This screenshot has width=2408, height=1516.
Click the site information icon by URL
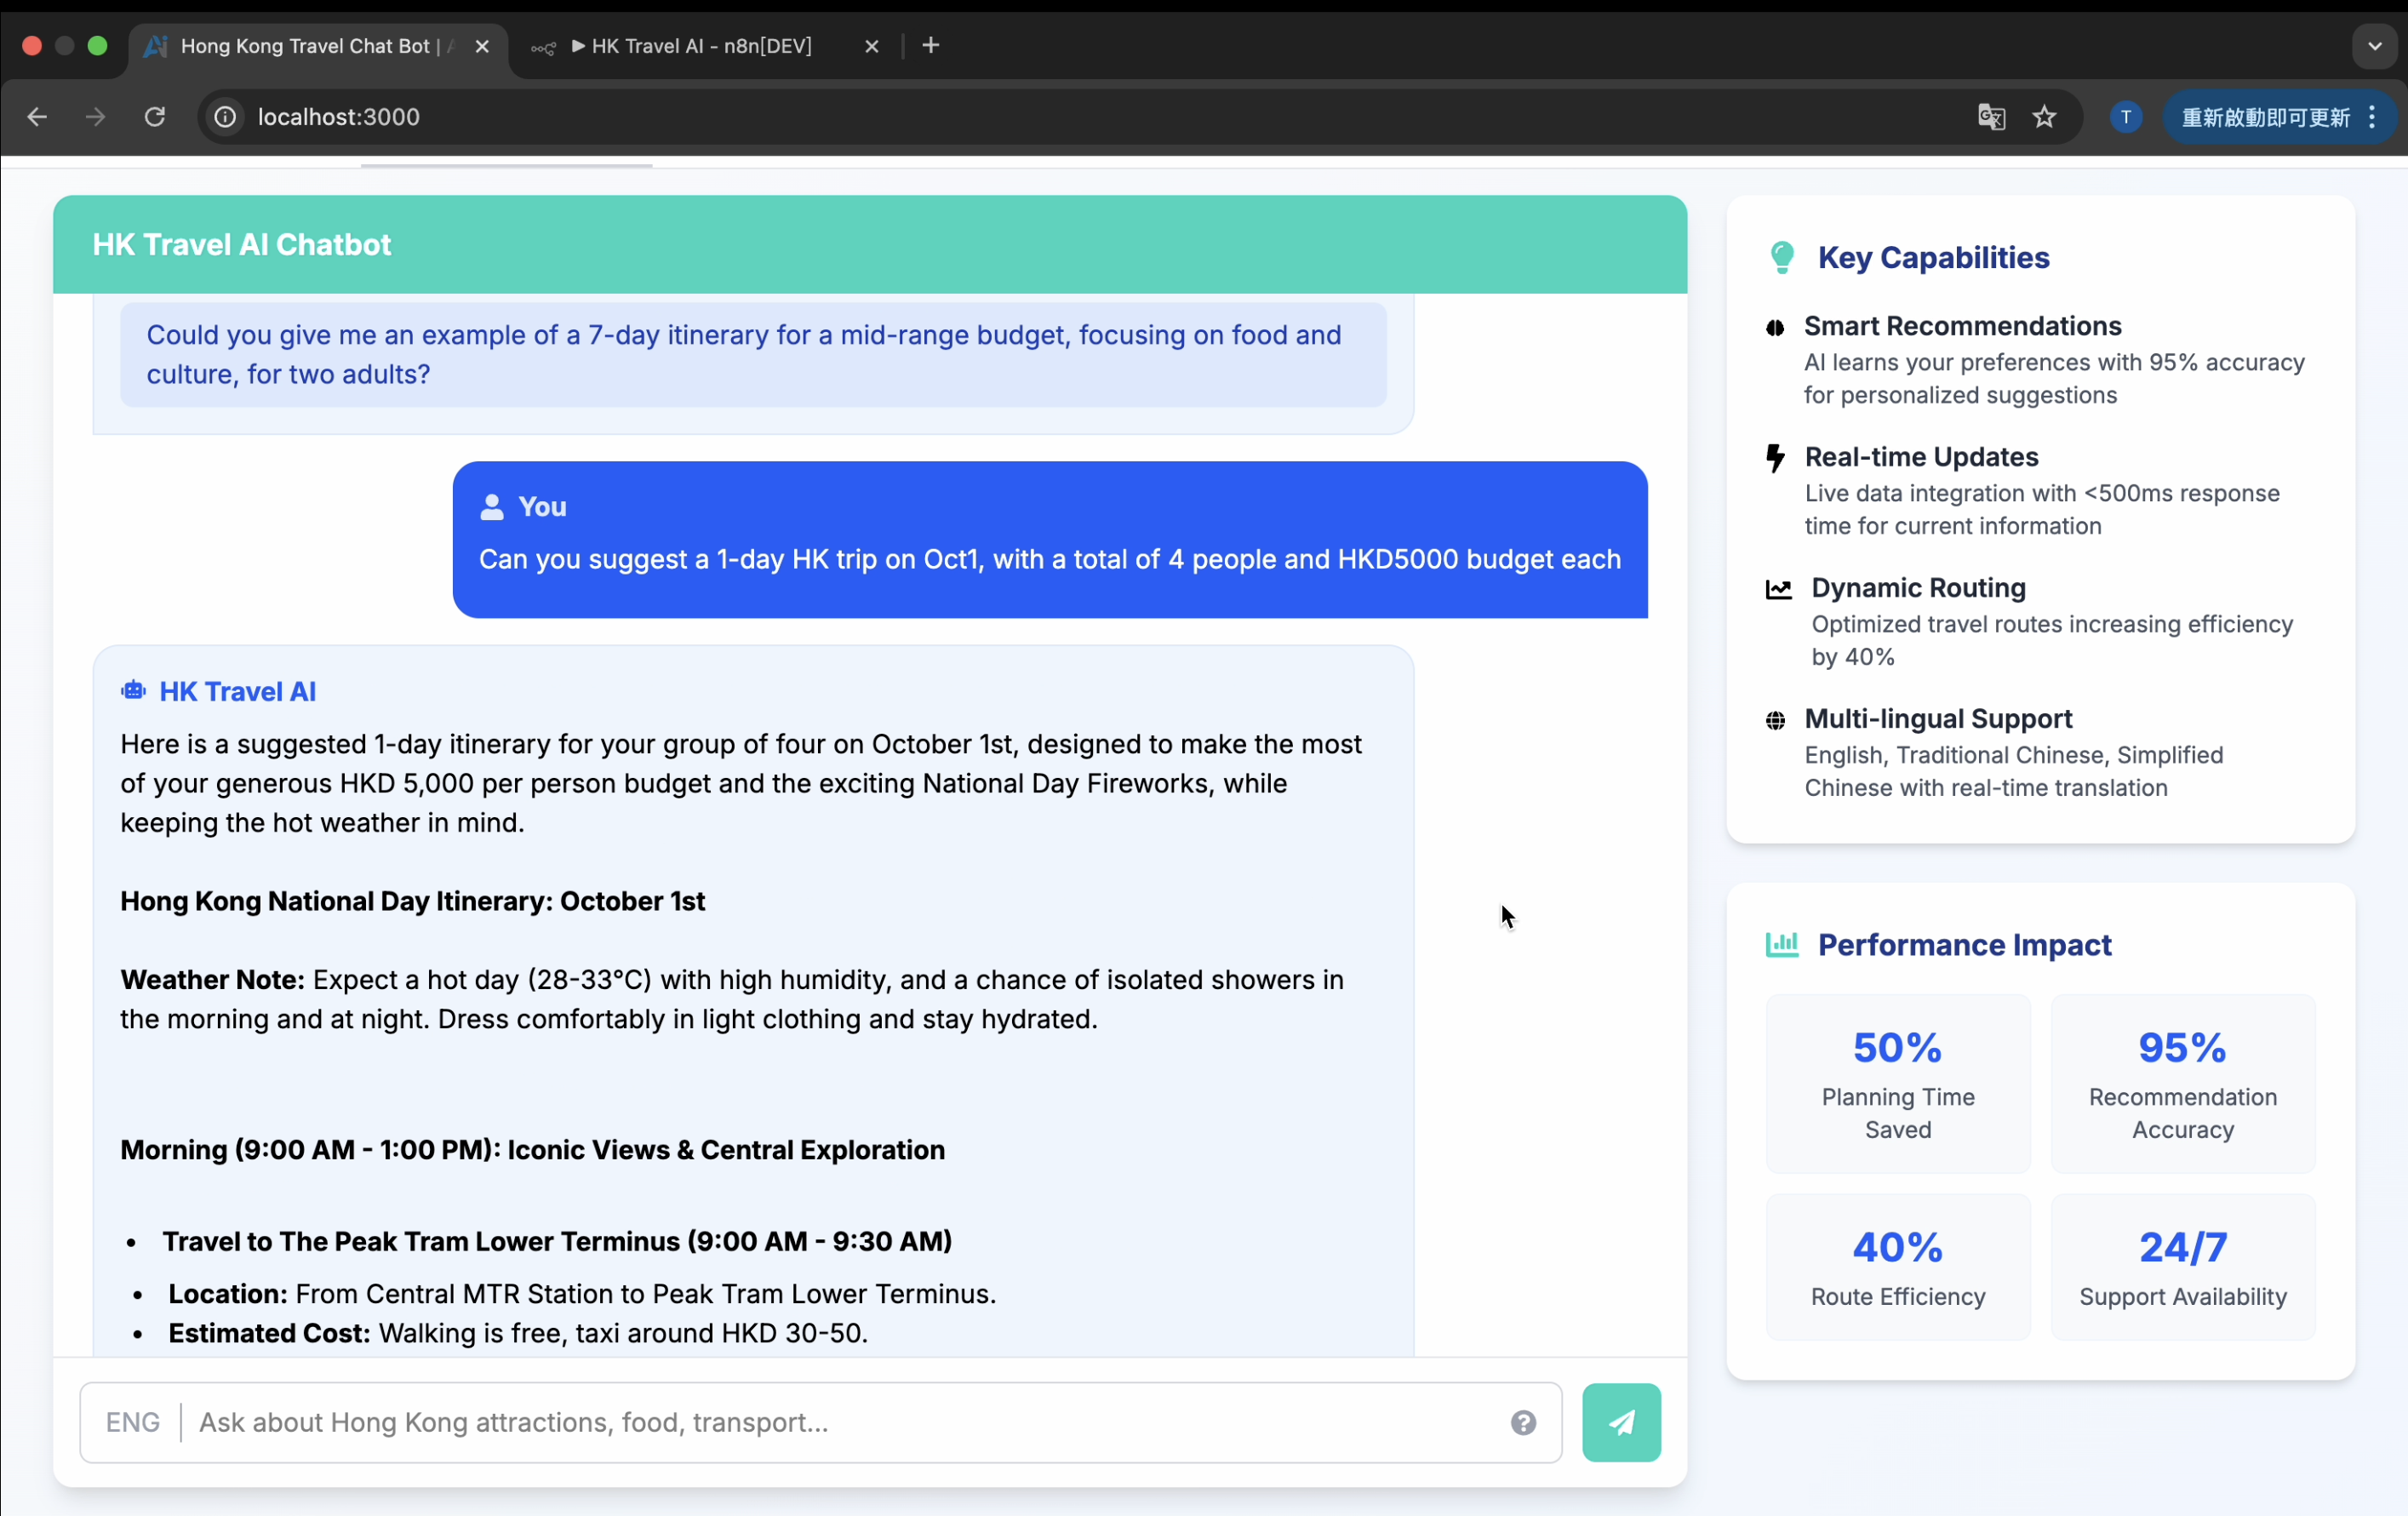coord(226,117)
